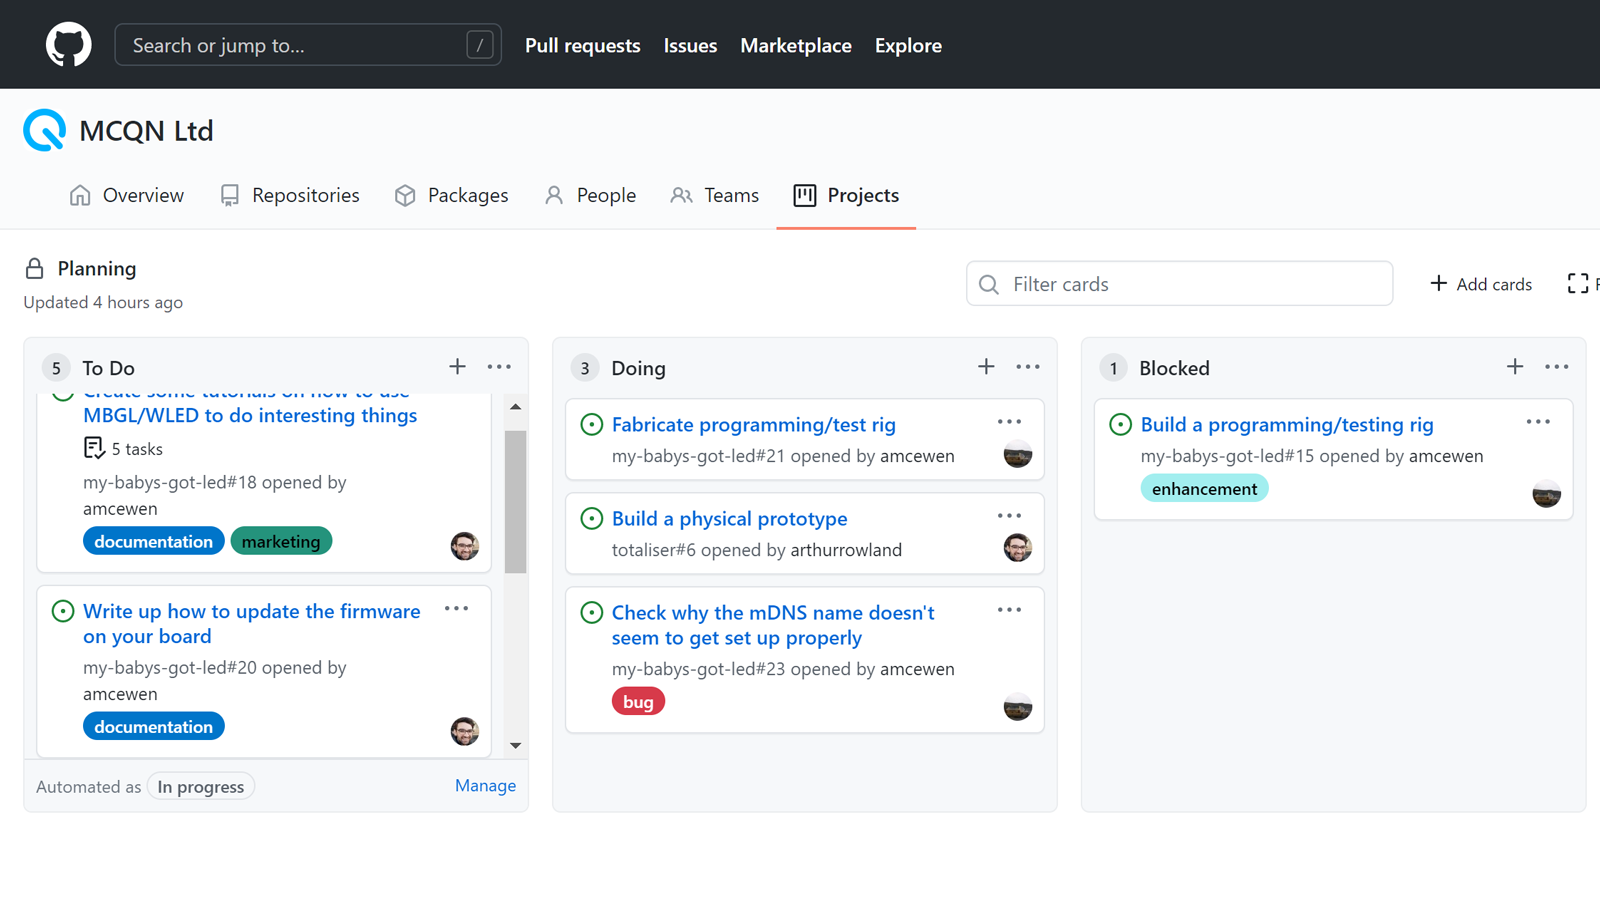Click amcewen author on Fabricate rig card
Image resolution: width=1600 pixels, height=900 pixels.
click(917, 456)
